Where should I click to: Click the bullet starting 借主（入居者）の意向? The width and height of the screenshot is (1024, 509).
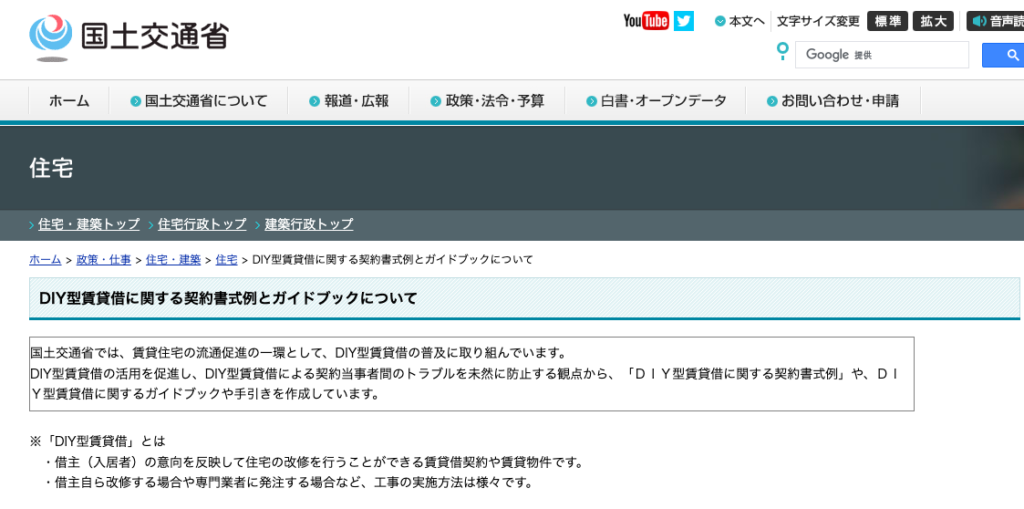[x=313, y=463]
